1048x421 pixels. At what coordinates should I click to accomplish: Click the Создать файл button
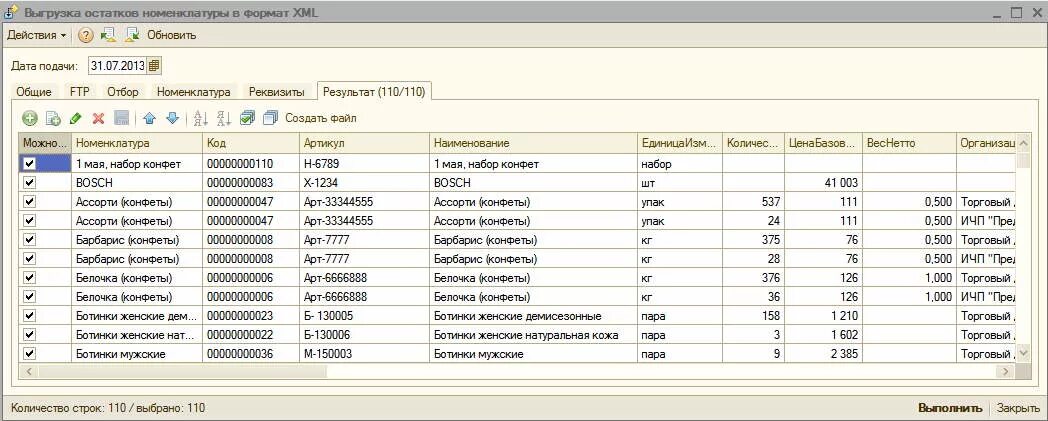coord(320,118)
